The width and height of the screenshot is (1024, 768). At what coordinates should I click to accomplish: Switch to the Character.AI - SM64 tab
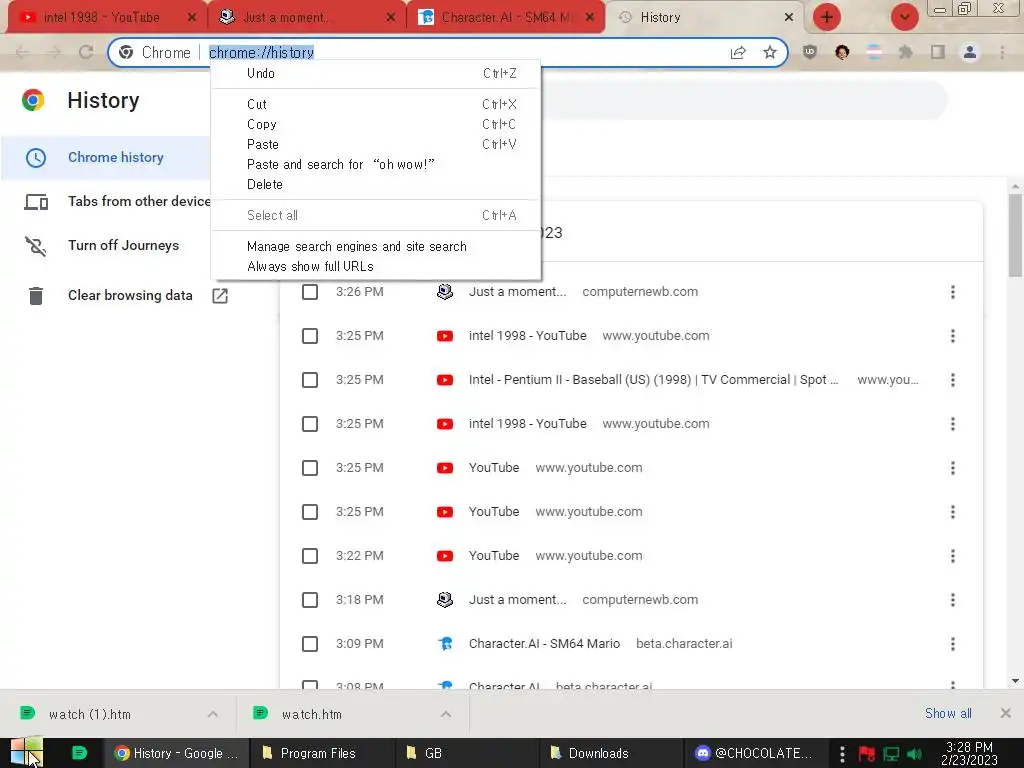pos(504,18)
